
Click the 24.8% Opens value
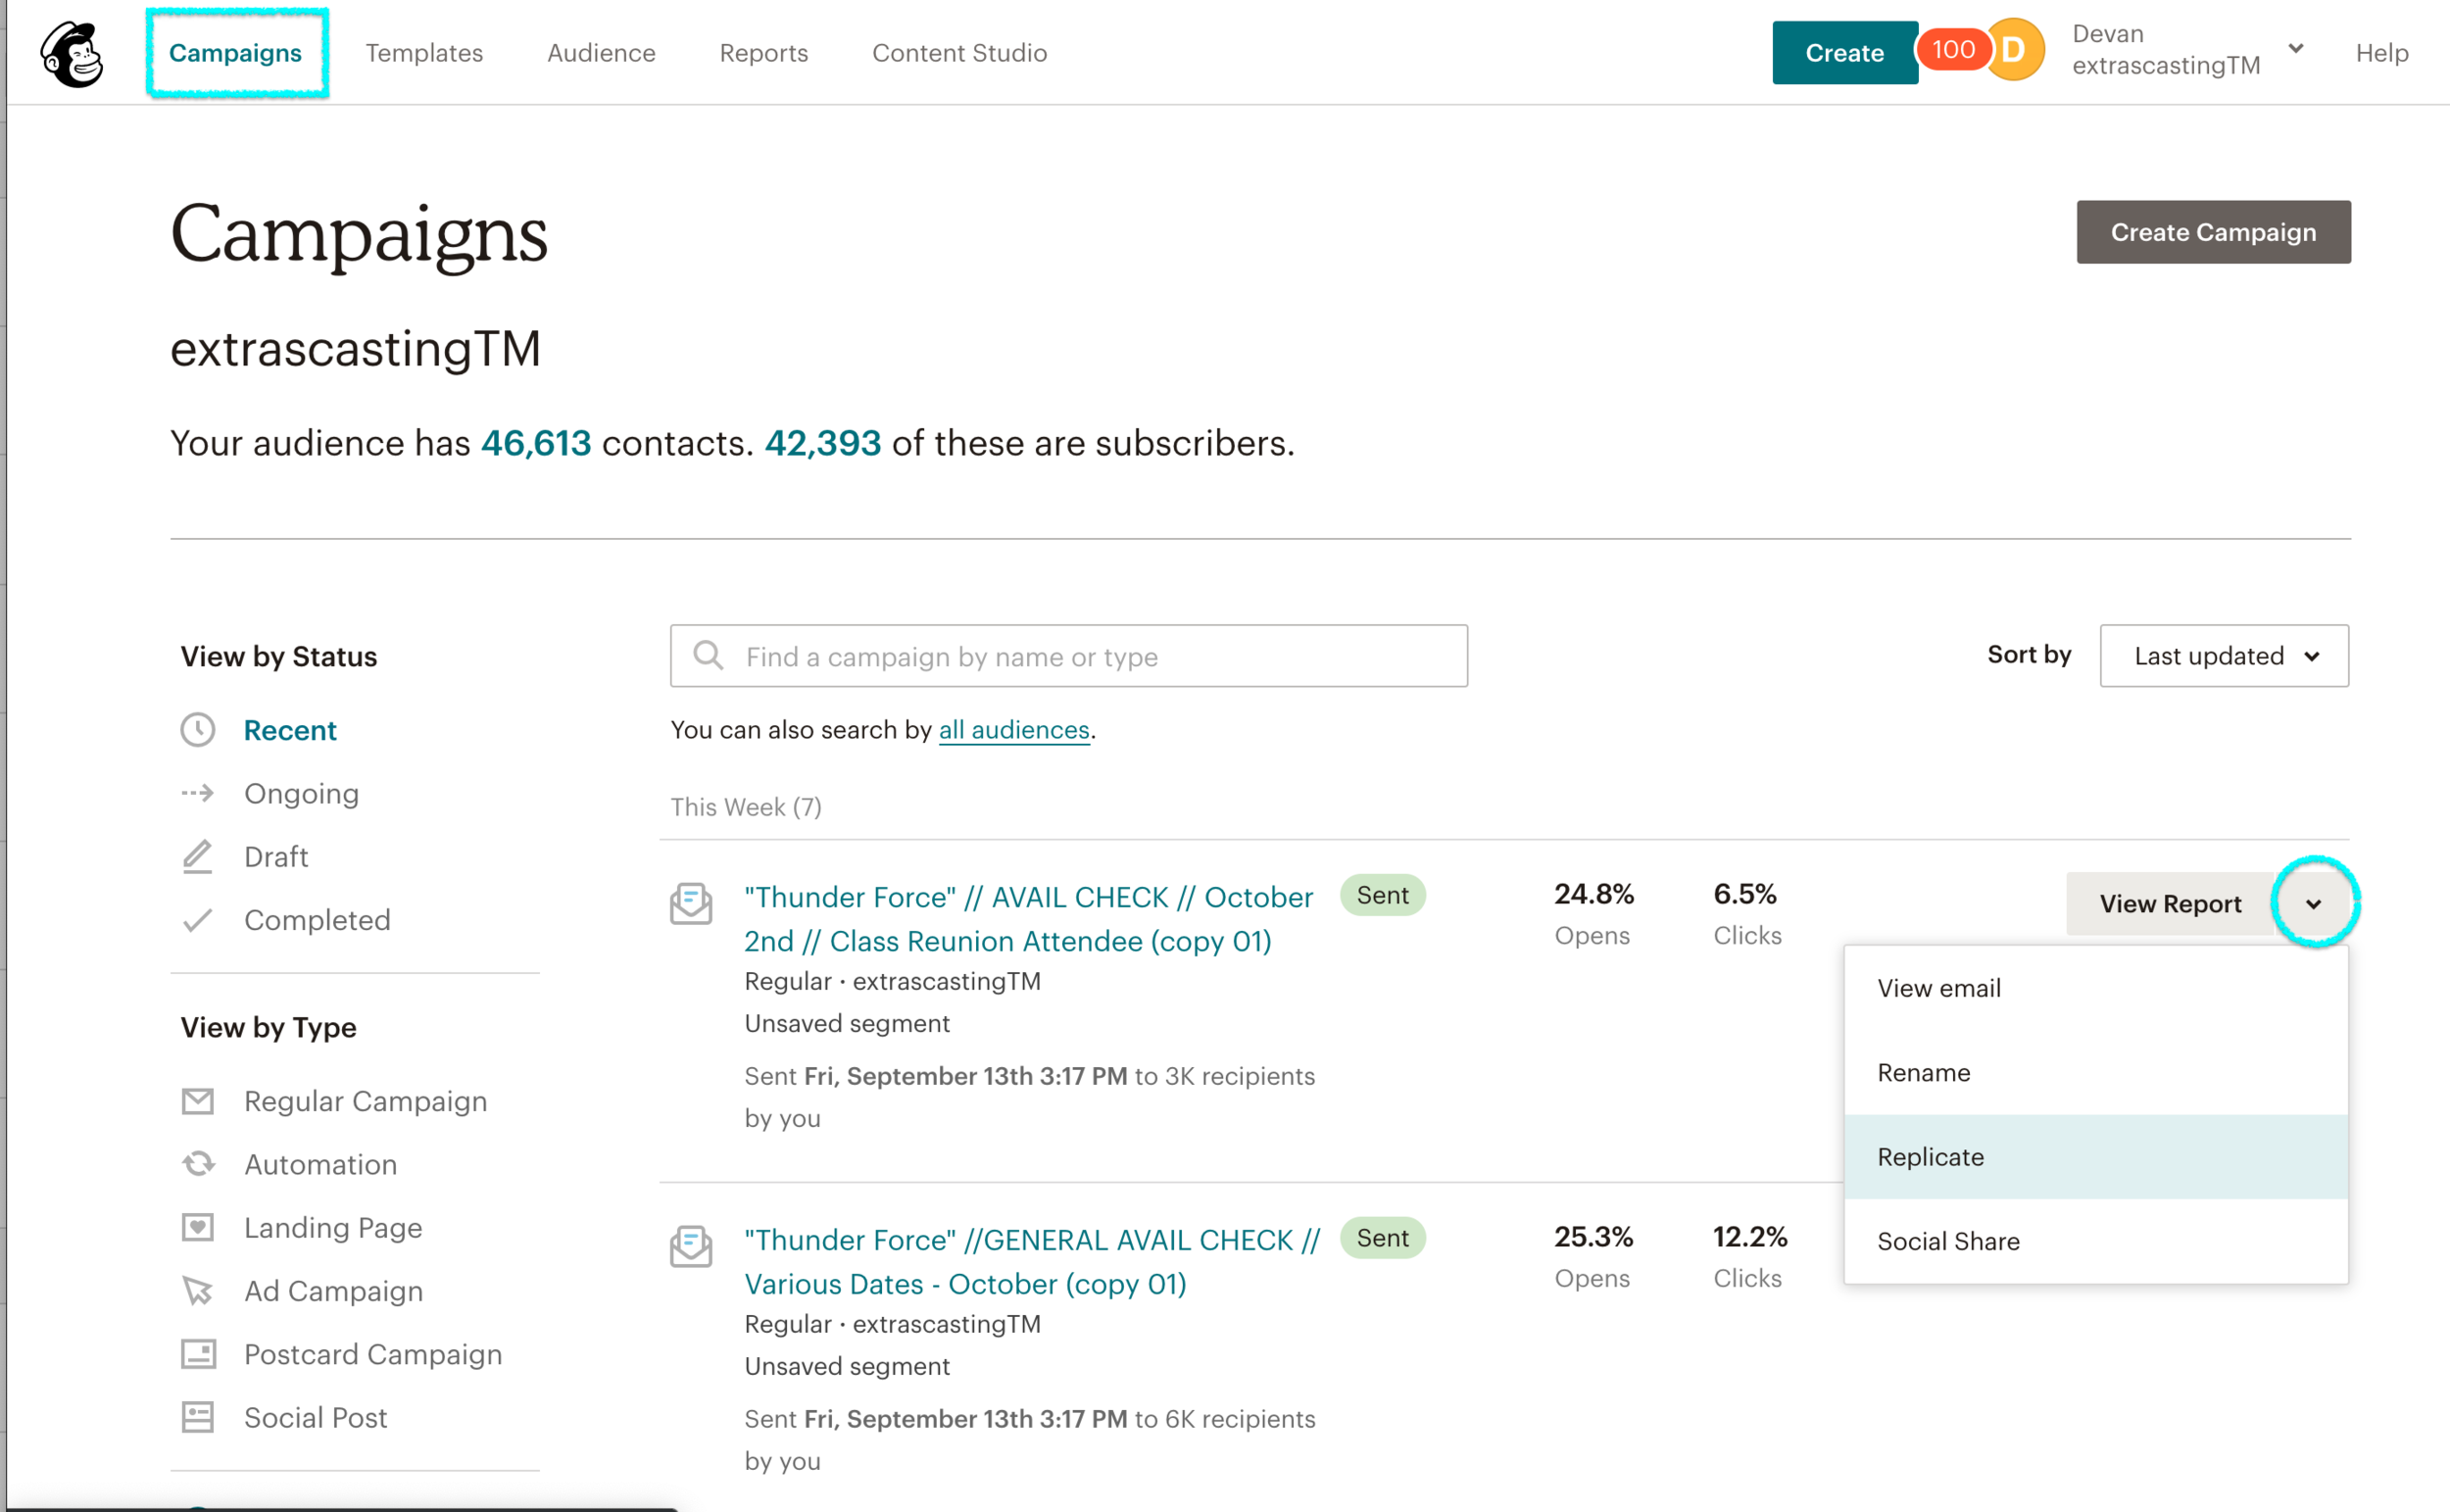(x=1594, y=894)
